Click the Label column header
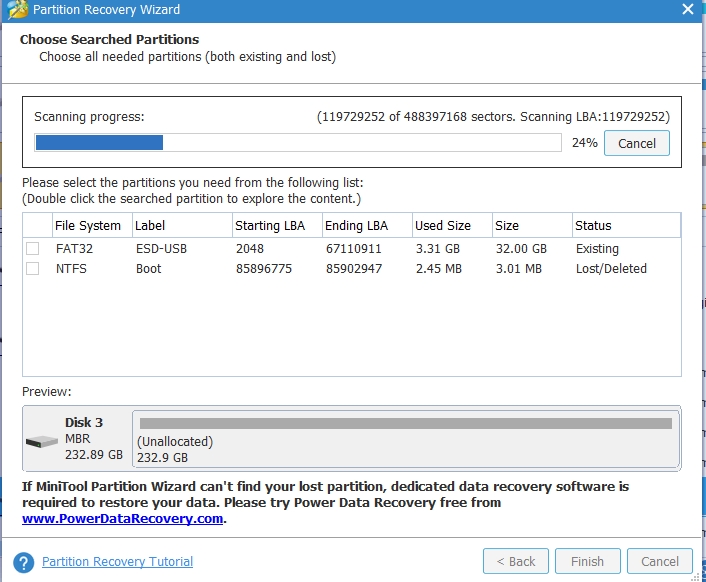 point(182,226)
